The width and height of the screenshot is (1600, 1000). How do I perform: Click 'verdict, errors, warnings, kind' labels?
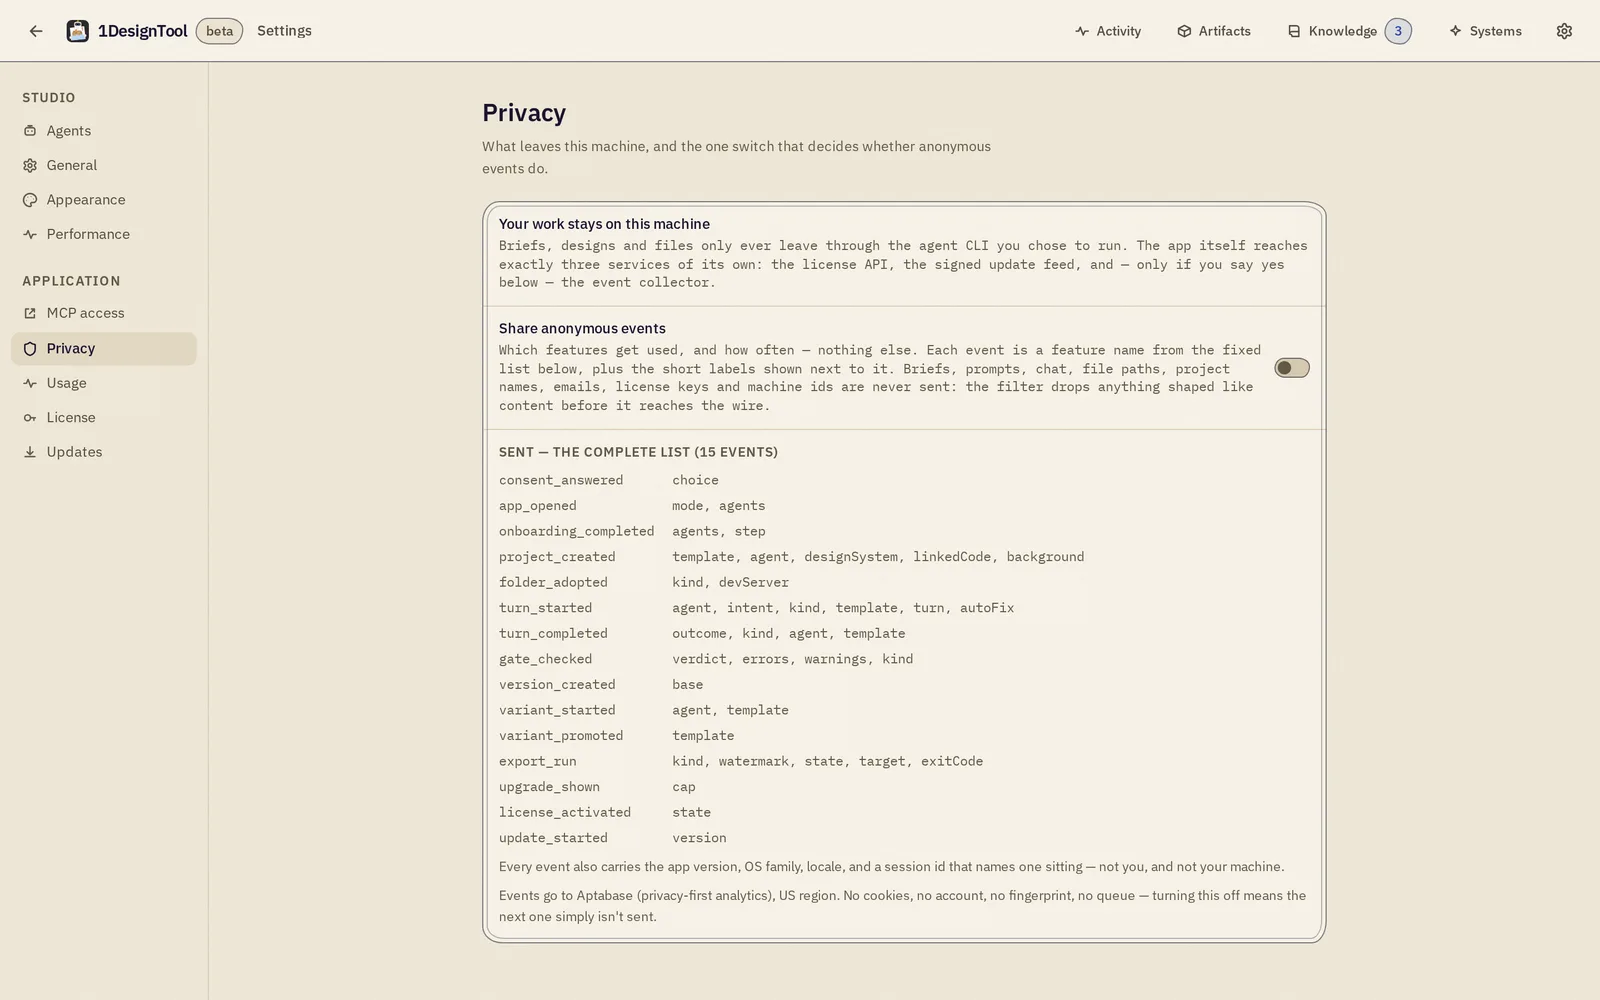(x=792, y=659)
